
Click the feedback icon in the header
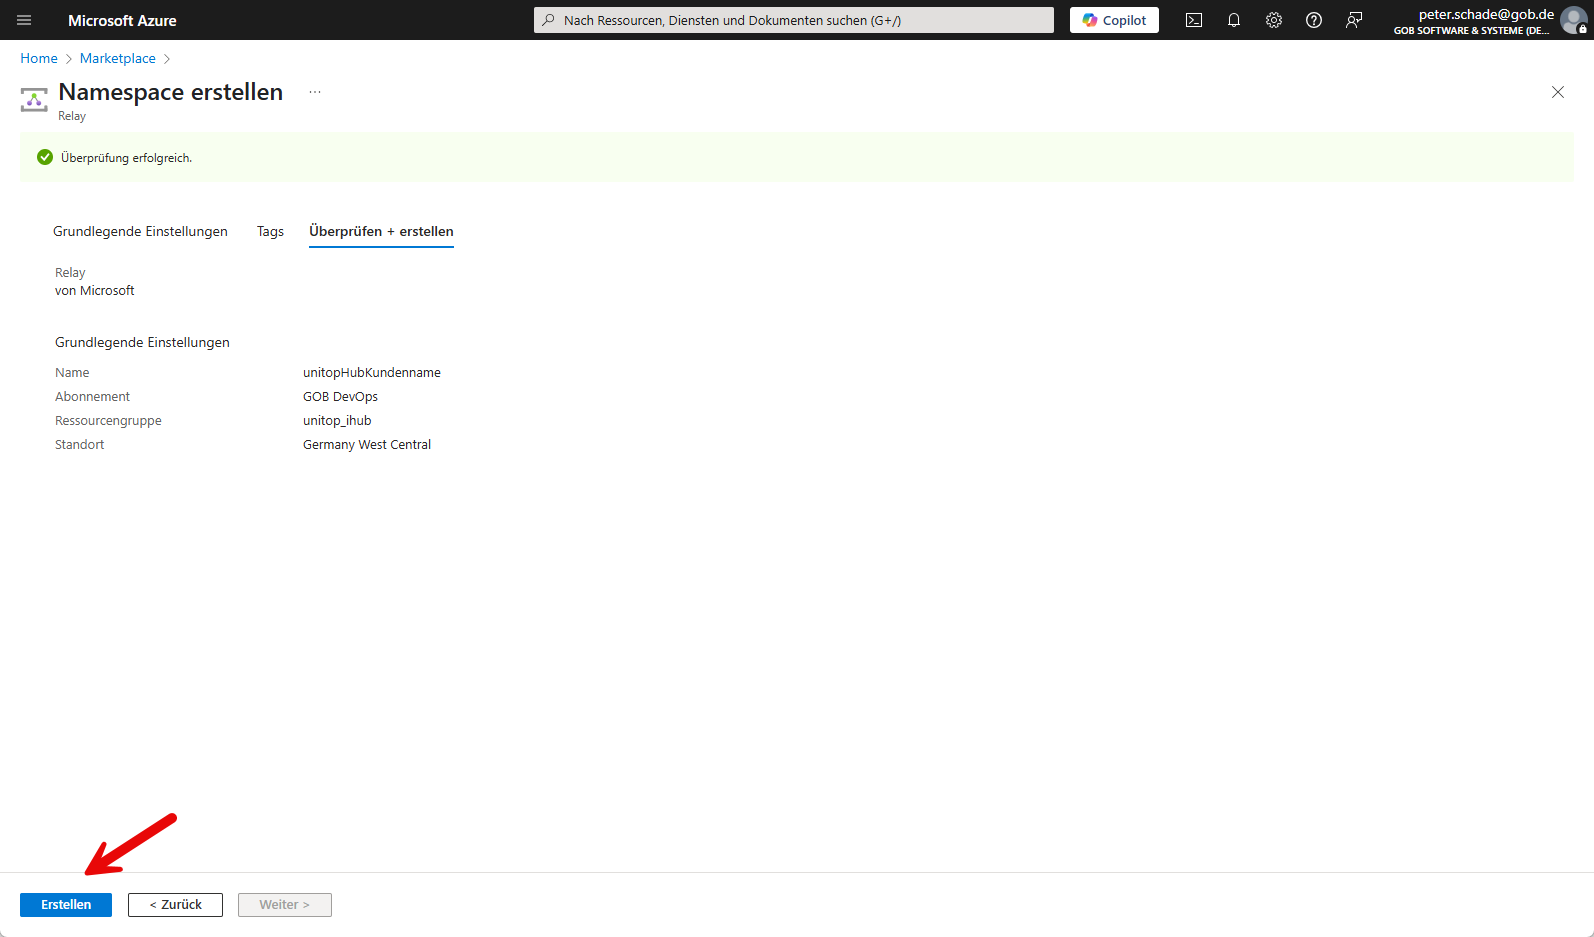coord(1353,20)
